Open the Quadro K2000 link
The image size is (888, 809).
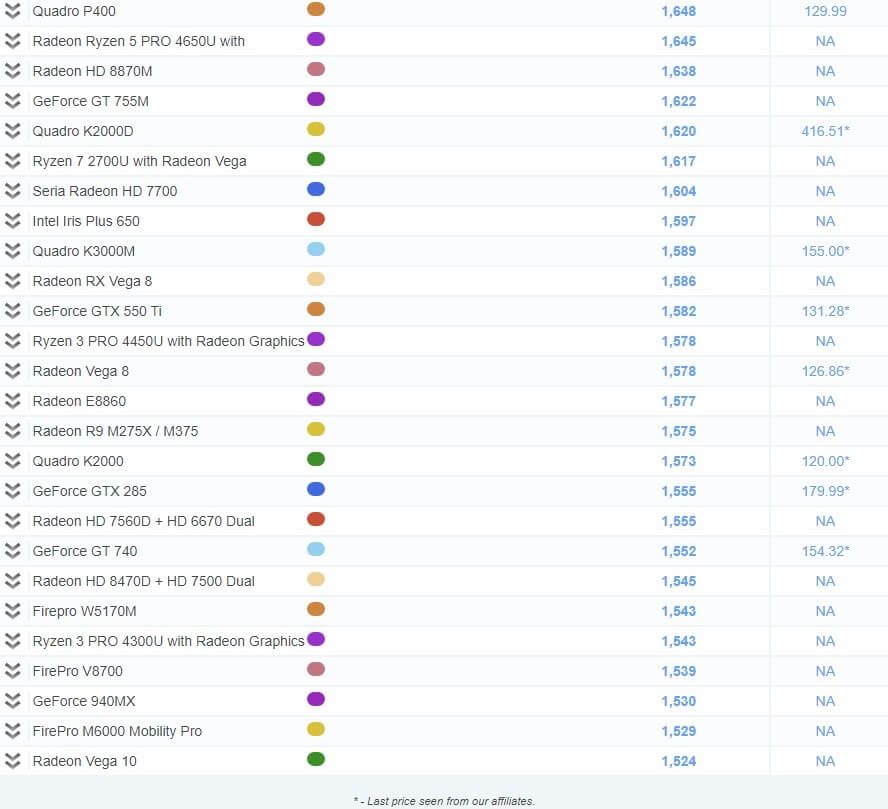pos(78,461)
